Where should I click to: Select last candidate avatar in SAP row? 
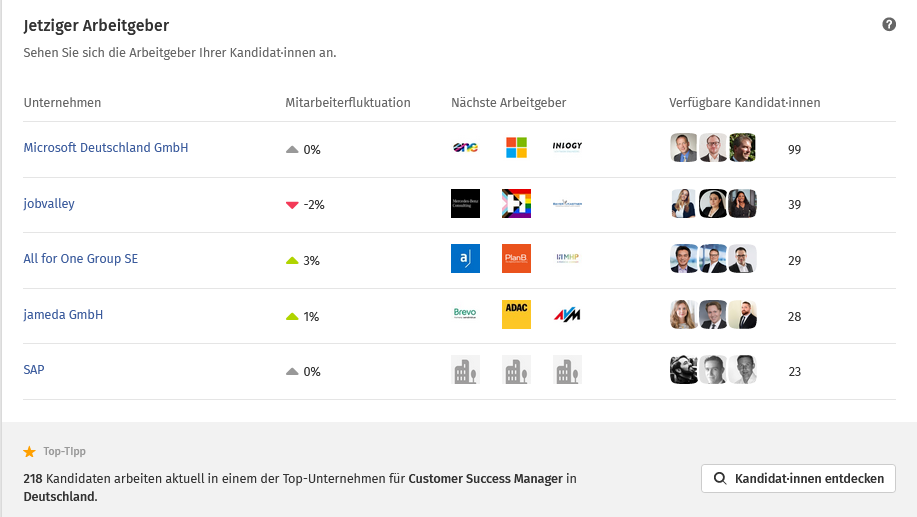click(742, 370)
